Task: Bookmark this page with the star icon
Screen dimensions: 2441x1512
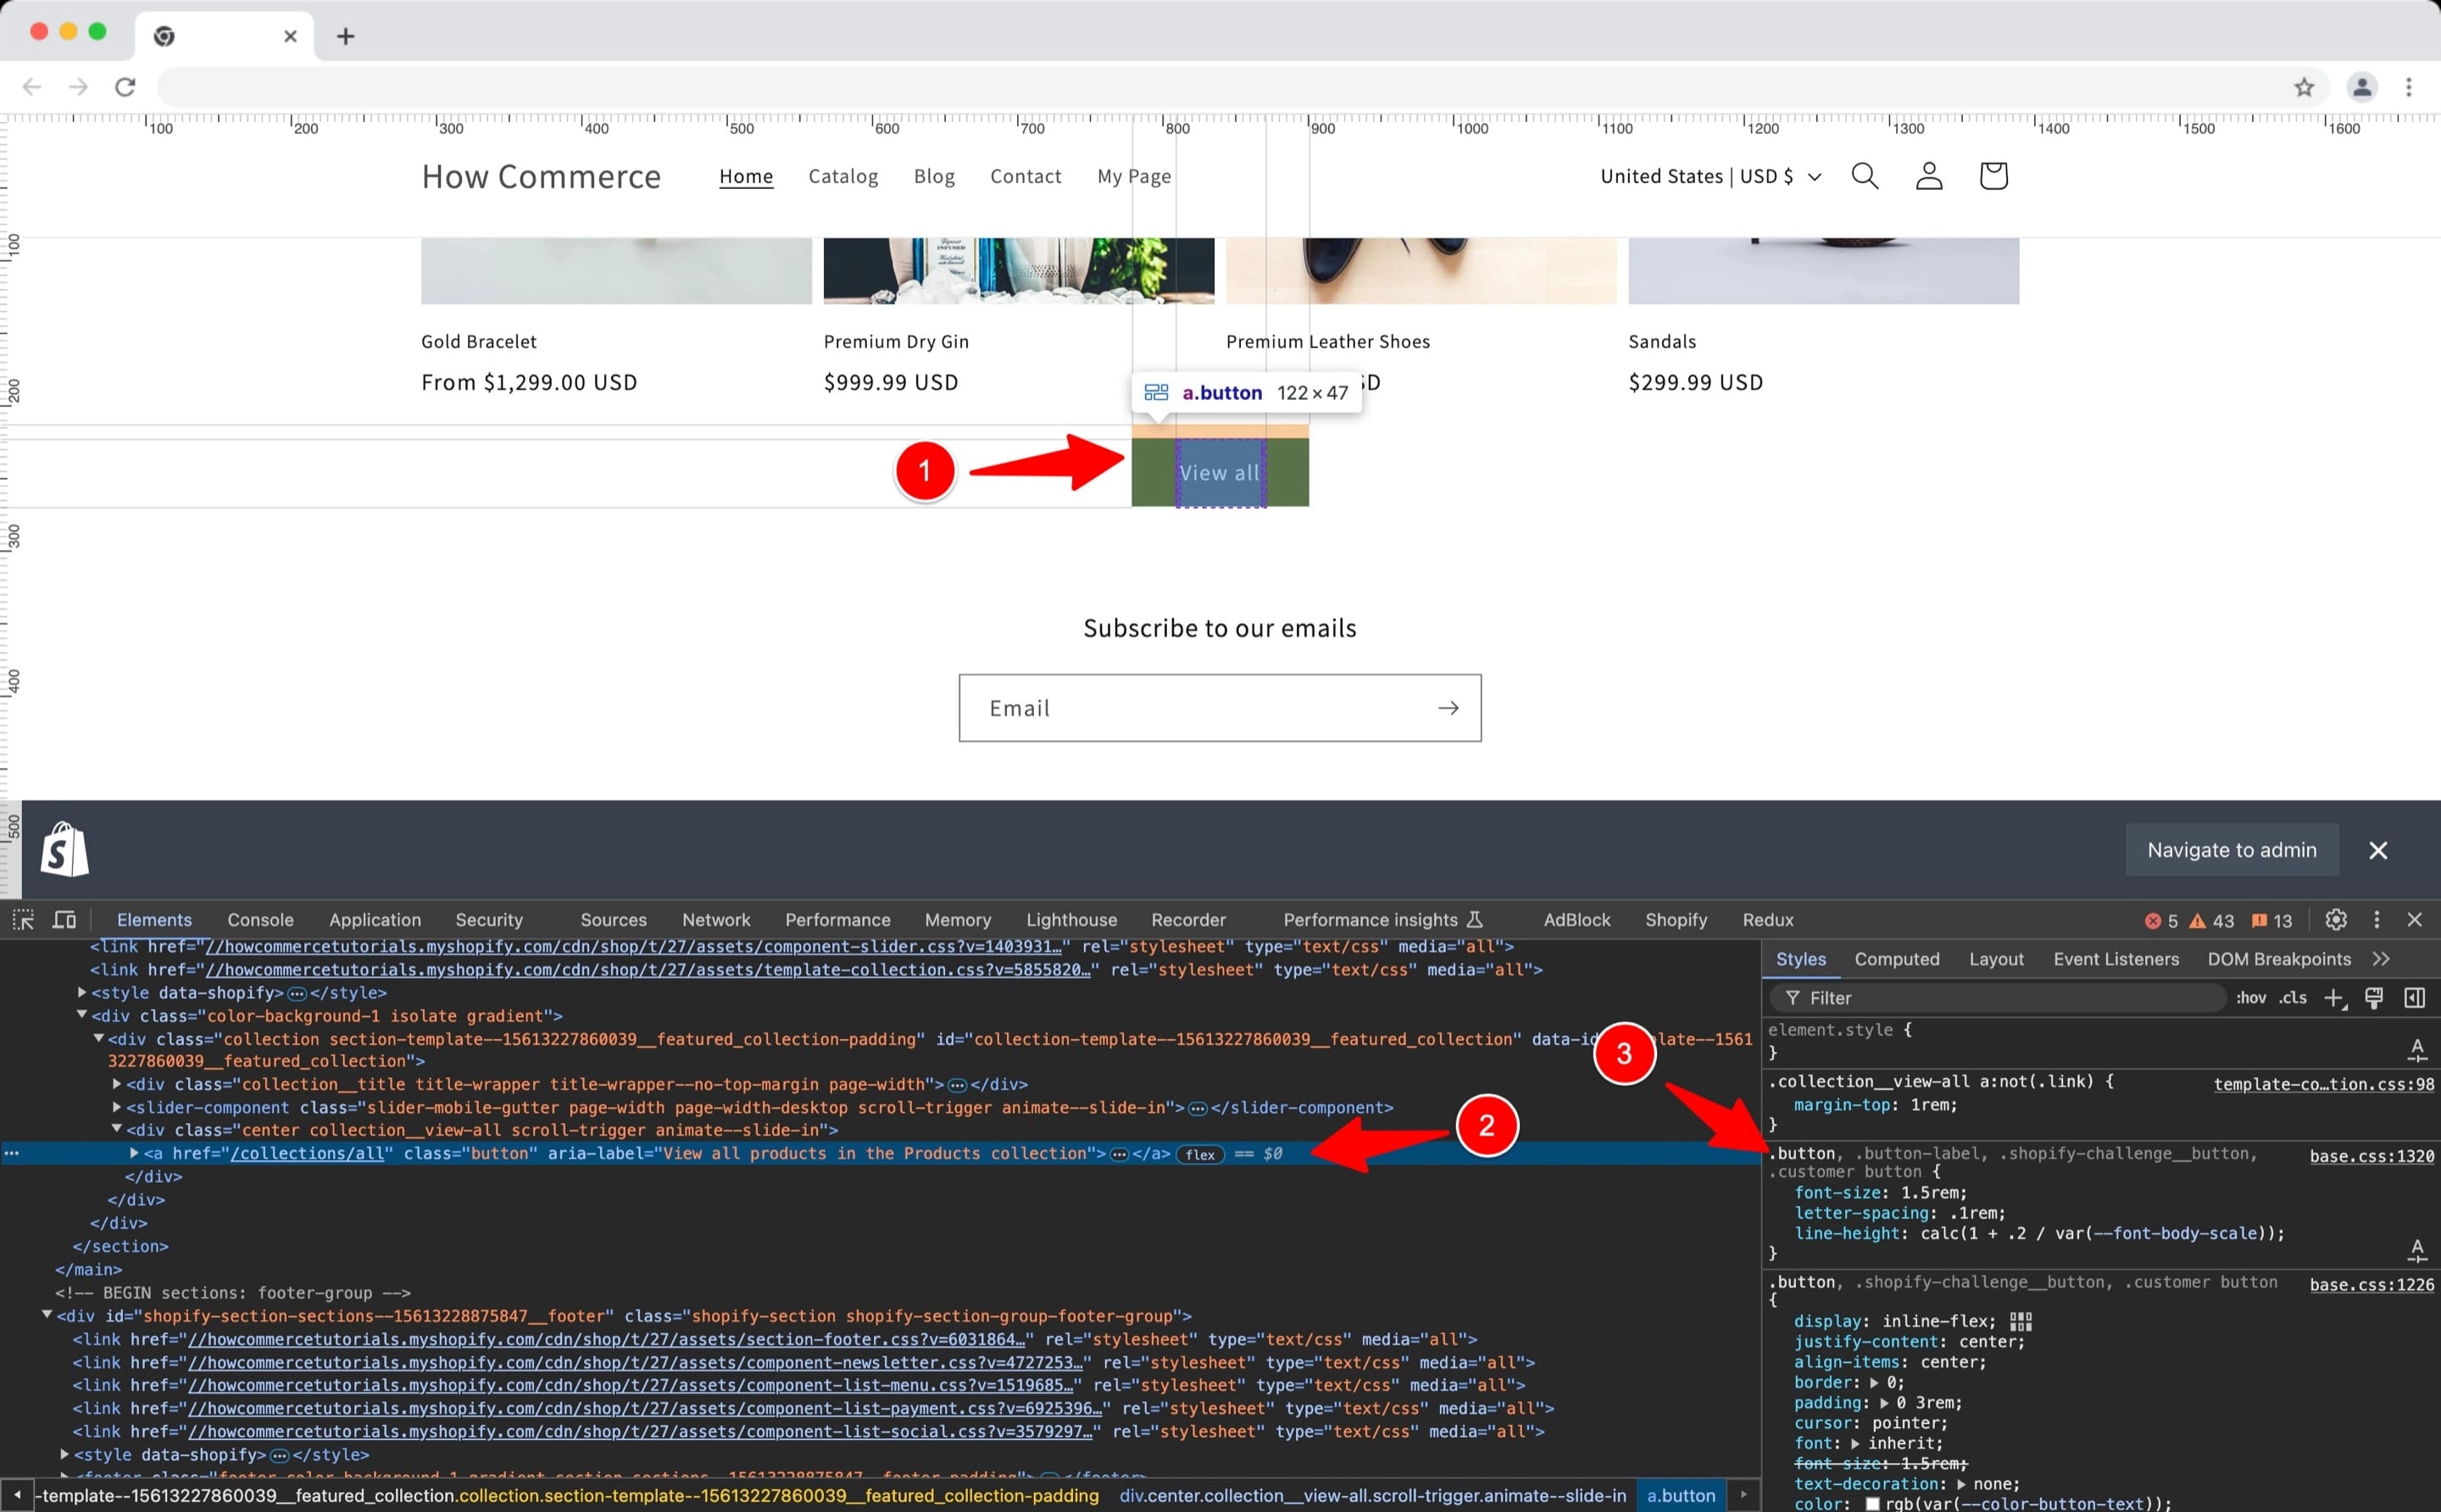Action: (2304, 87)
